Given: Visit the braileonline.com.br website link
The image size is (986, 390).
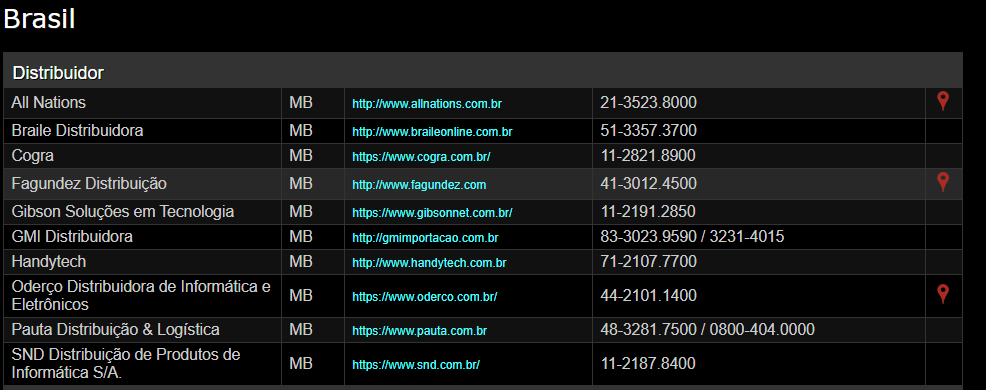Looking at the screenshot, I should (x=432, y=132).
